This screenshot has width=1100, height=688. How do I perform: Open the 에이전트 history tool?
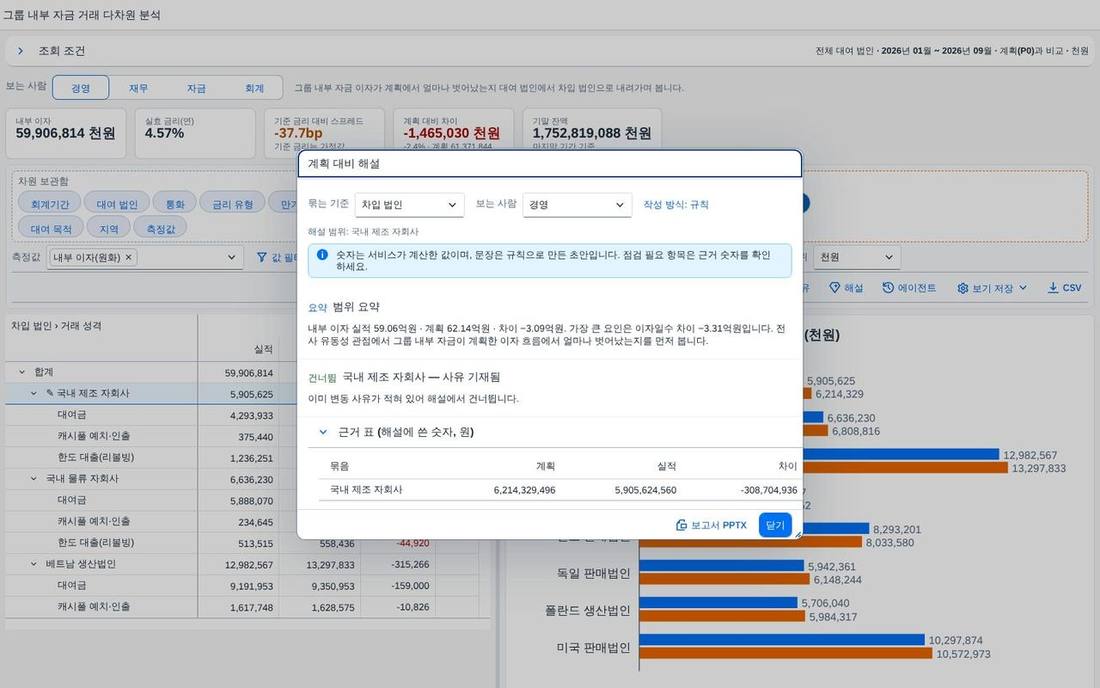(909, 288)
